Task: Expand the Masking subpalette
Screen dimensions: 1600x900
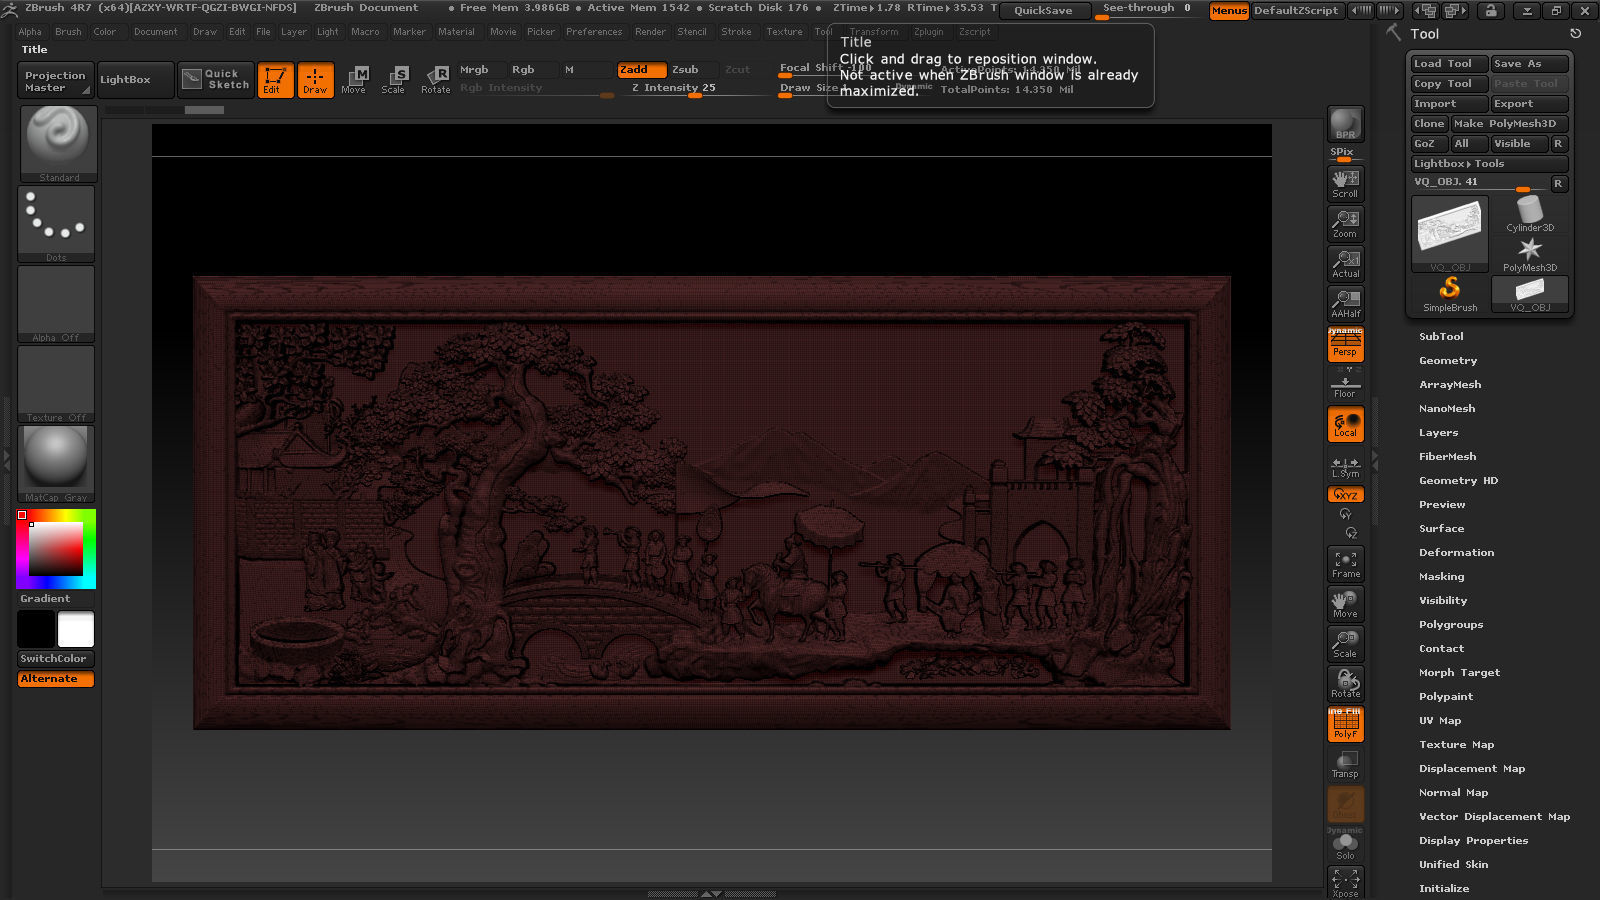Action: tap(1441, 577)
